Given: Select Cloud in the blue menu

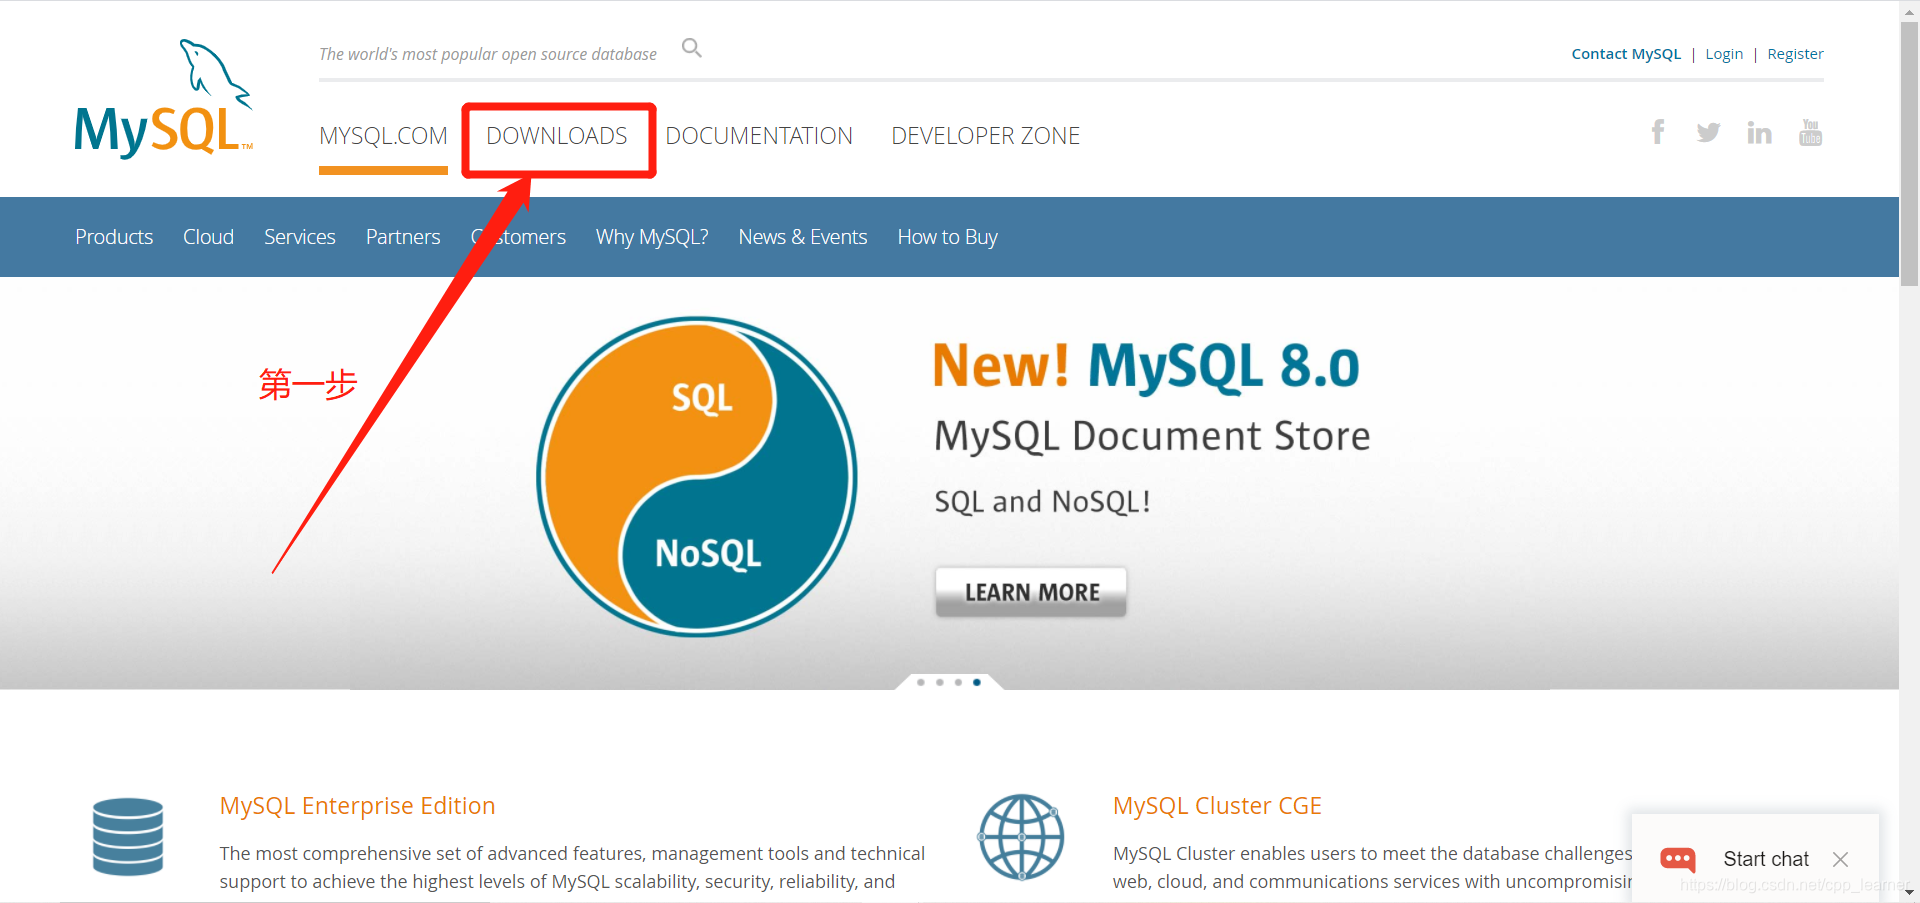Looking at the screenshot, I should click(208, 237).
